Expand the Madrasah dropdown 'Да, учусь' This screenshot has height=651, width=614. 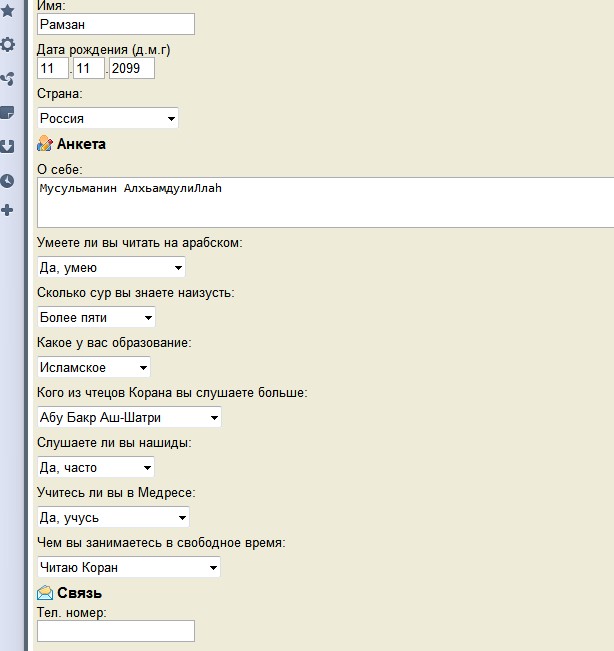click(x=113, y=517)
